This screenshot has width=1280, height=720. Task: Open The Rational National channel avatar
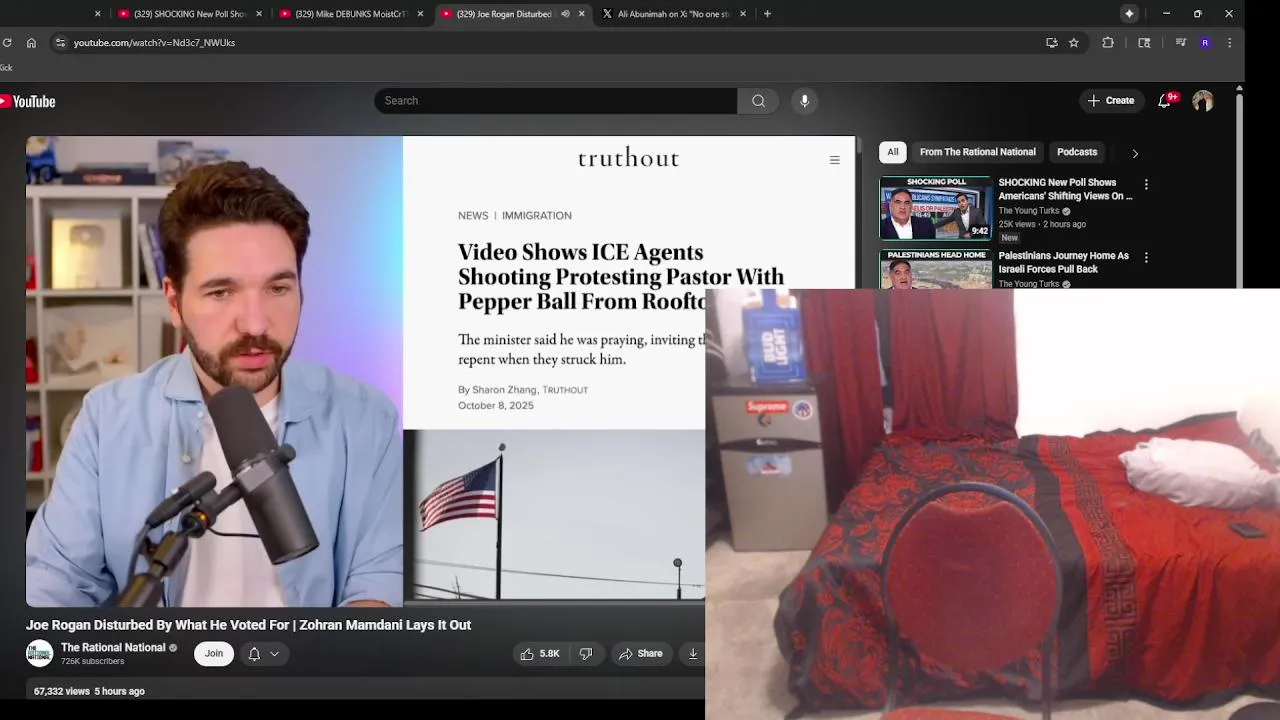[40, 653]
